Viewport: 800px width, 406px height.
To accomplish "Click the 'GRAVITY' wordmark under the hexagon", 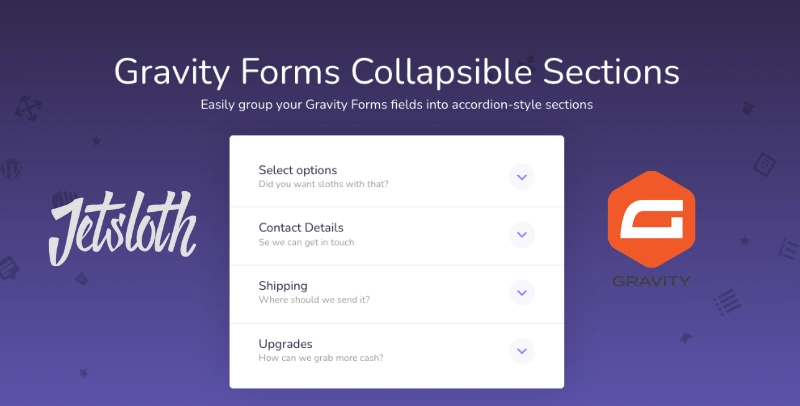I will pyautogui.click(x=651, y=280).
